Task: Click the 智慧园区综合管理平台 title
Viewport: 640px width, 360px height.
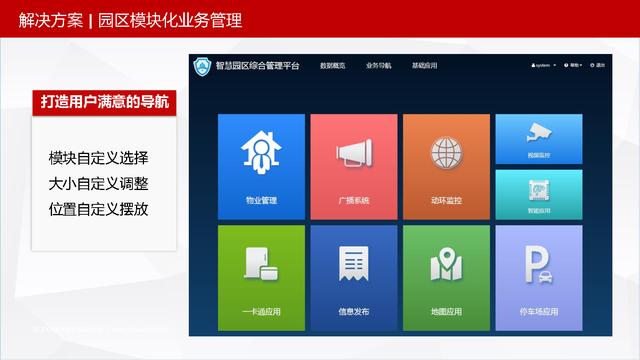Action: [258, 66]
